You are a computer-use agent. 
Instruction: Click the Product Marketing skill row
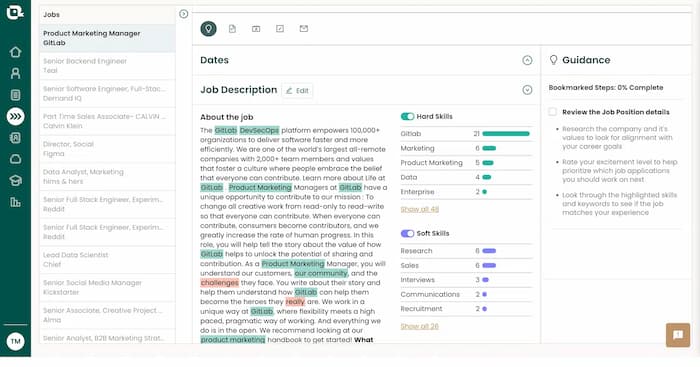point(467,163)
